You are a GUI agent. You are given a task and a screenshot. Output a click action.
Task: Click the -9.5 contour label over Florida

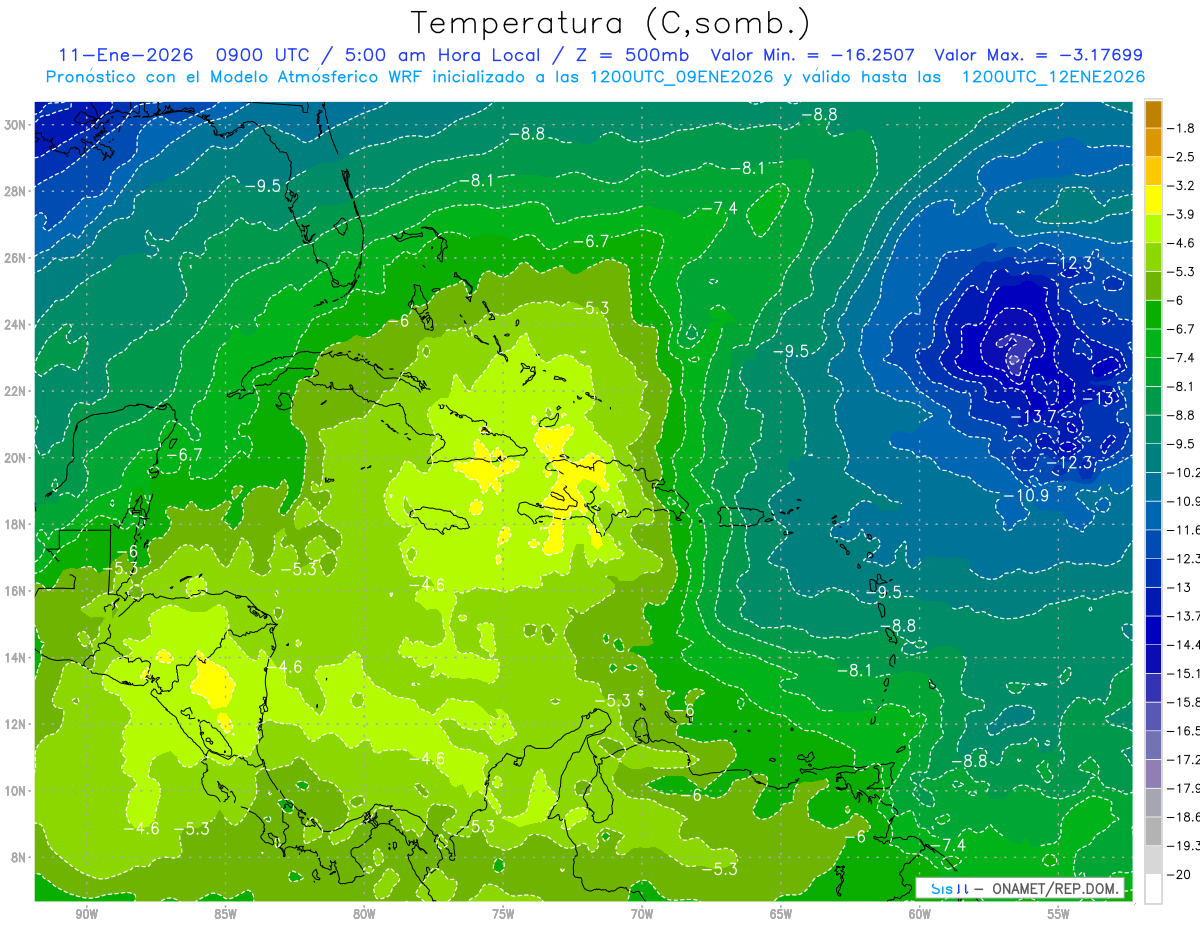pyautogui.click(x=263, y=185)
